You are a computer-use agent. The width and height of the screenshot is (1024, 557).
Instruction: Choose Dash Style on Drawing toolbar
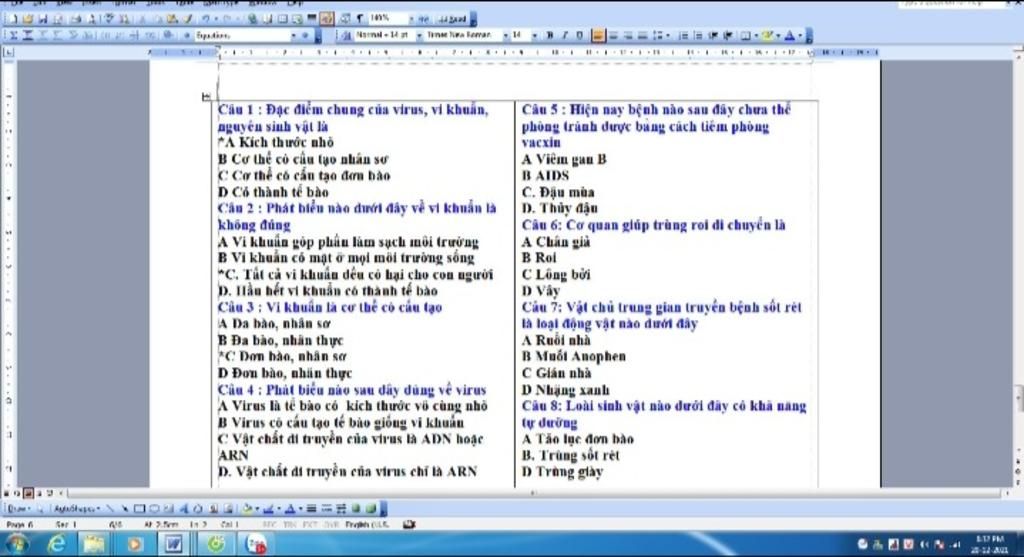tap(327, 509)
